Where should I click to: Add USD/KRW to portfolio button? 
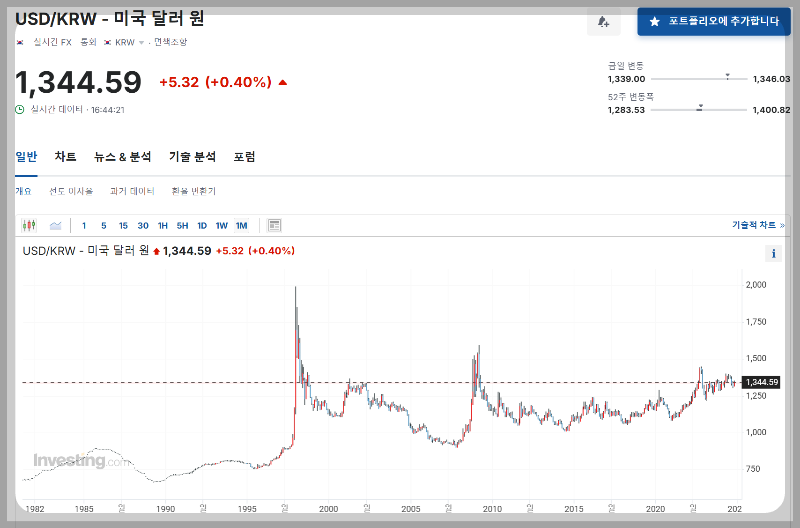click(x=714, y=21)
